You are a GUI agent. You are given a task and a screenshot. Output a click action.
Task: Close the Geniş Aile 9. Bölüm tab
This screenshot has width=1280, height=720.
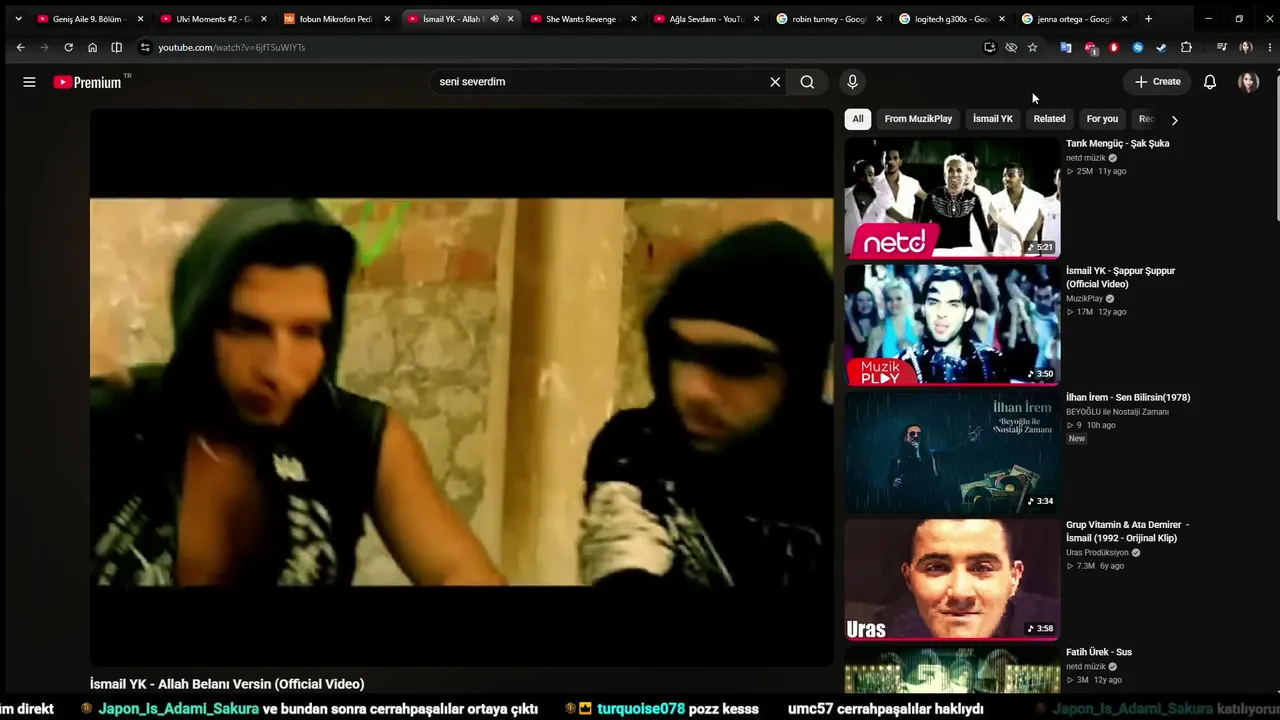click(x=140, y=19)
